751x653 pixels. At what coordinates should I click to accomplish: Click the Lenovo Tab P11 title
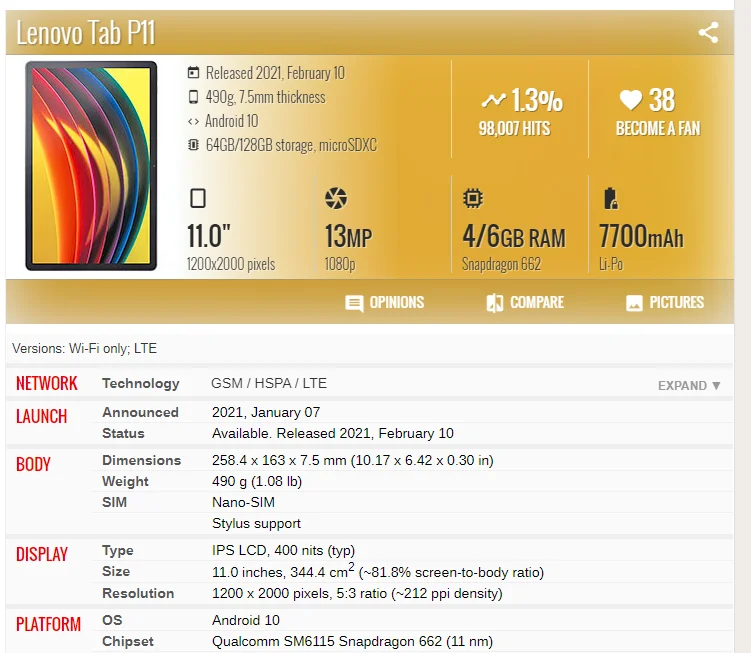click(86, 33)
